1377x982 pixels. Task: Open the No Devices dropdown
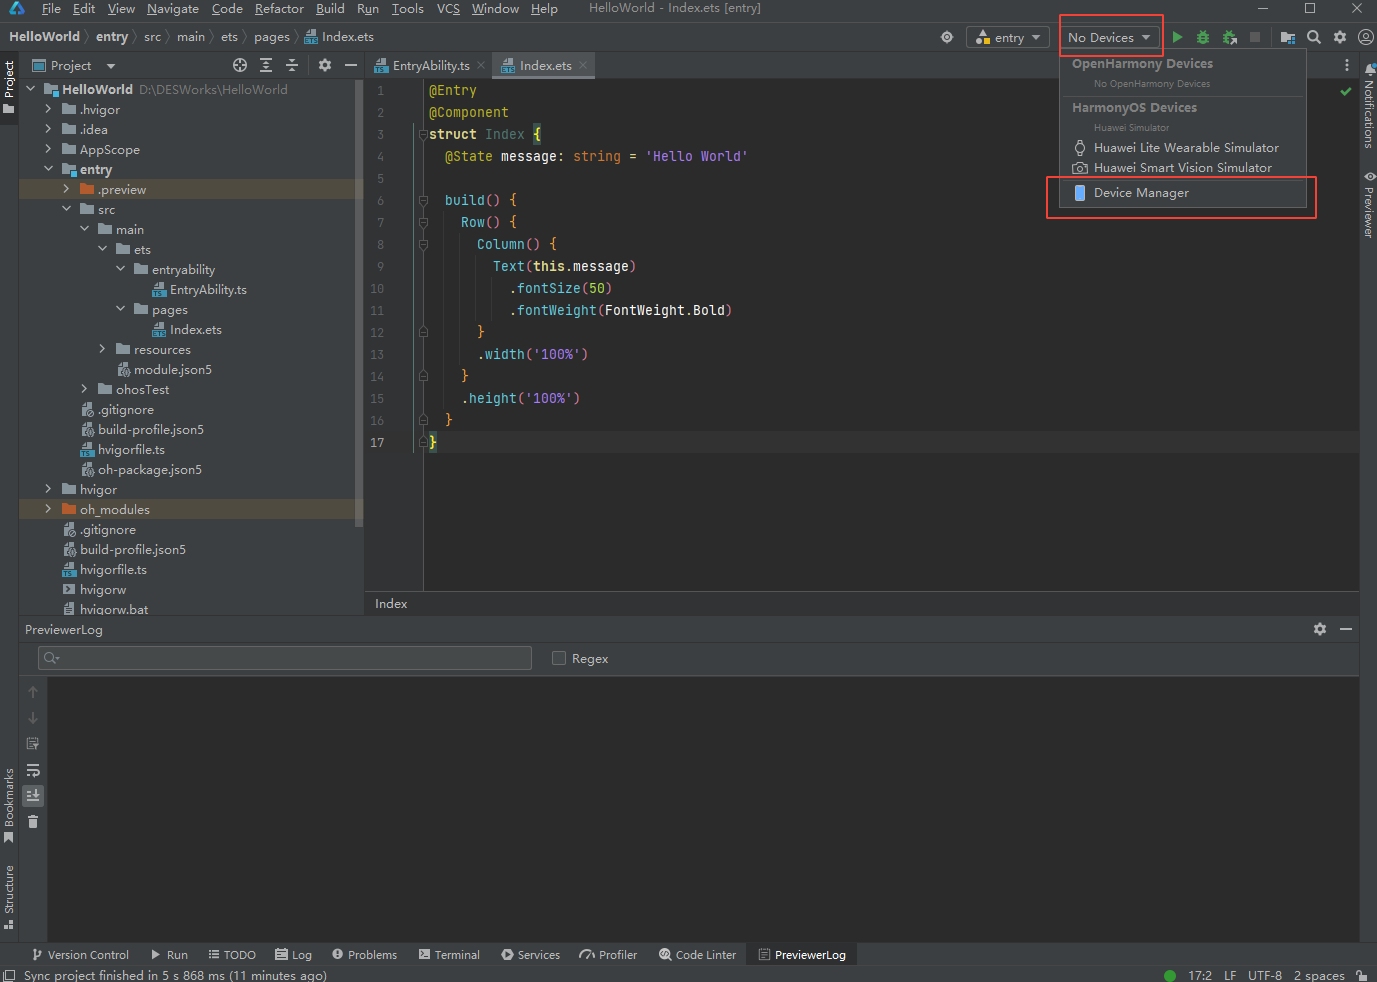tap(1109, 37)
